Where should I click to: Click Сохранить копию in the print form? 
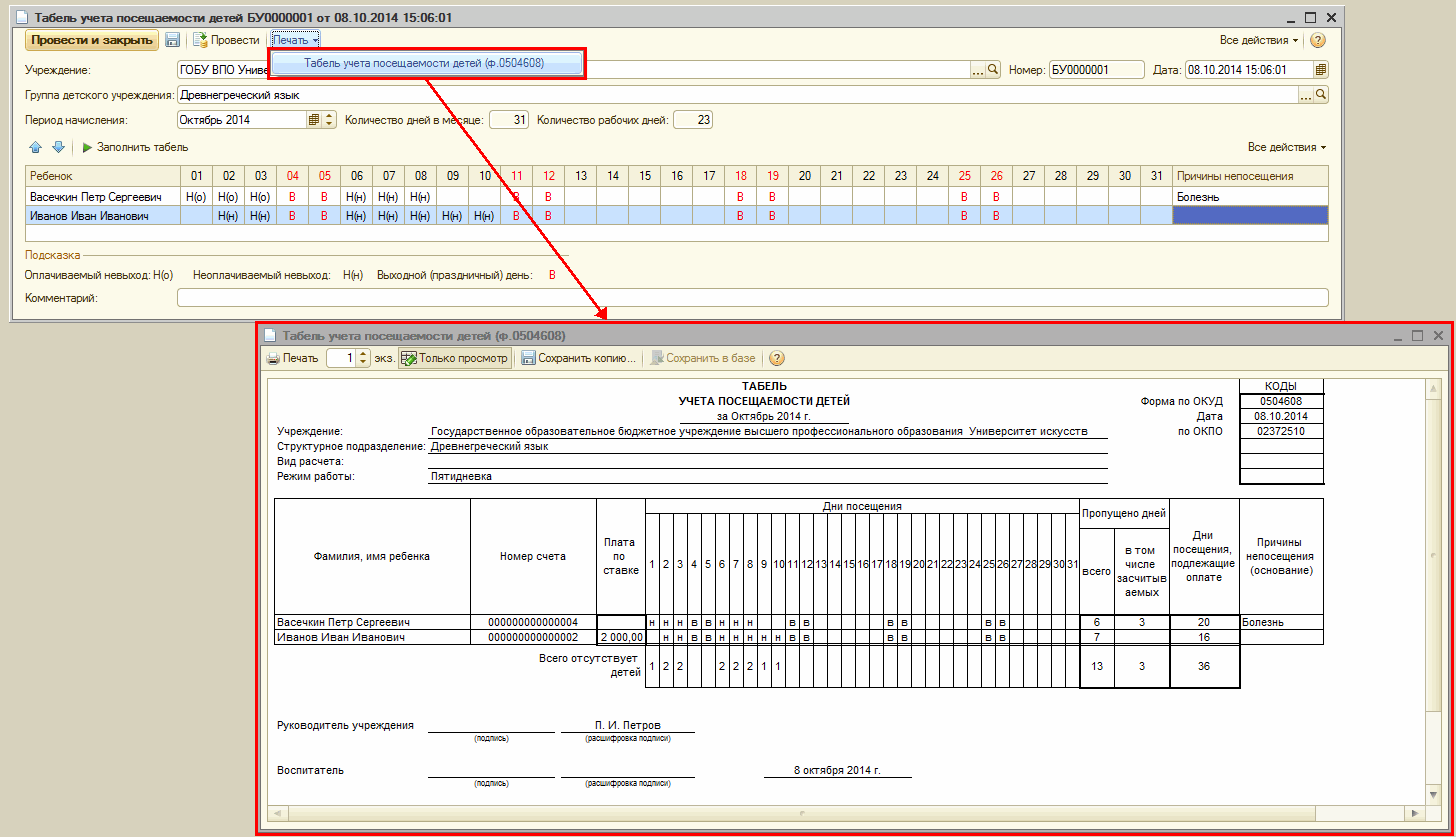578,358
